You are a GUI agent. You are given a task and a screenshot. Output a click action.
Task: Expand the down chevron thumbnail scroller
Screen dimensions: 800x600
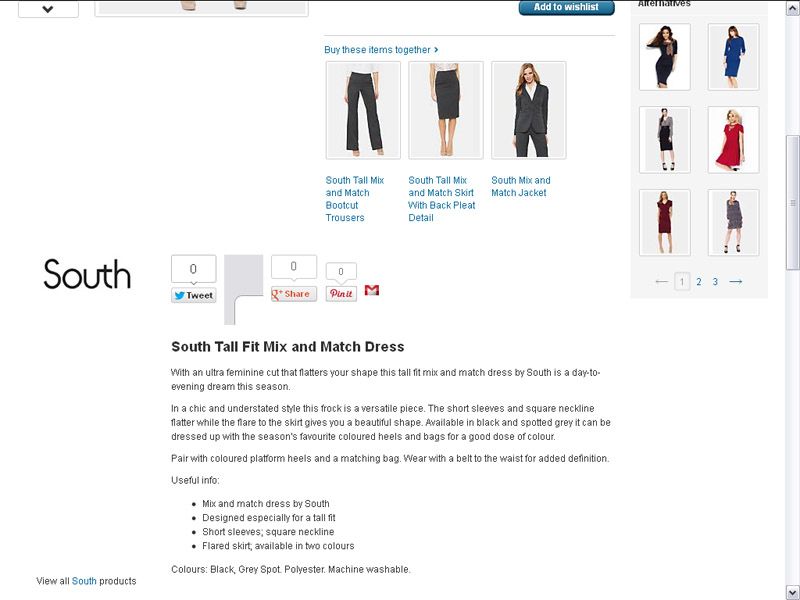tap(48, 9)
